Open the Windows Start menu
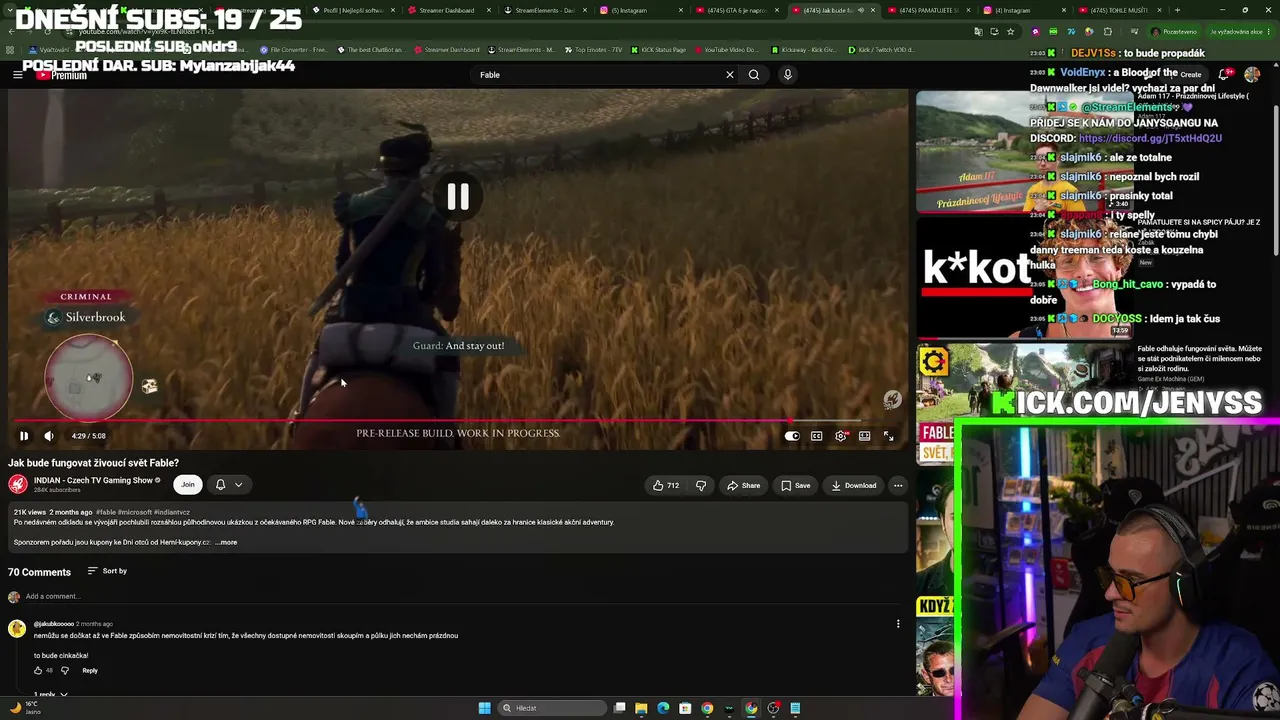The image size is (1280, 720). 485,708
